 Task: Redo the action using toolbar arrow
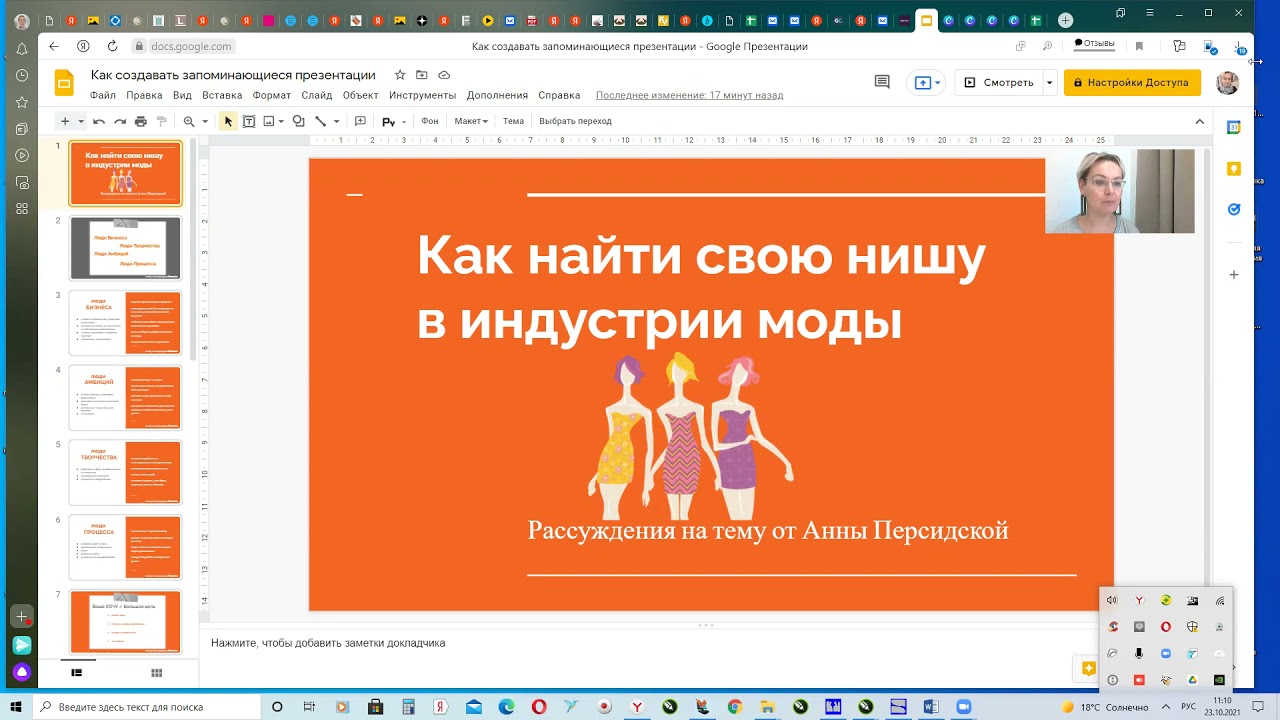pyautogui.click(x=120, y=121)
